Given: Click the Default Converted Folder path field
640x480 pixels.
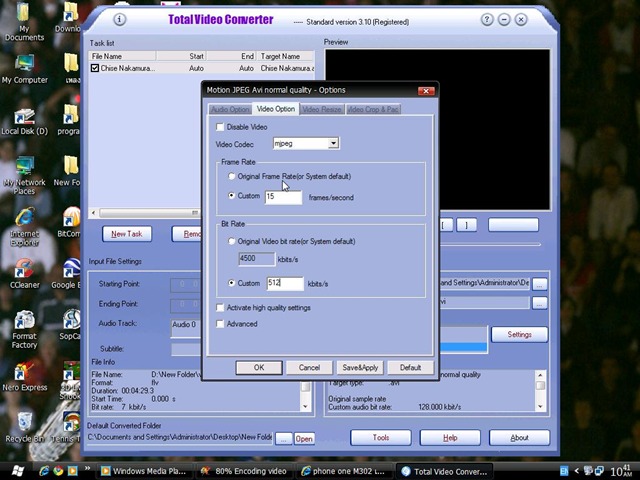Looking at the screenshot, I should coord(180,438).
